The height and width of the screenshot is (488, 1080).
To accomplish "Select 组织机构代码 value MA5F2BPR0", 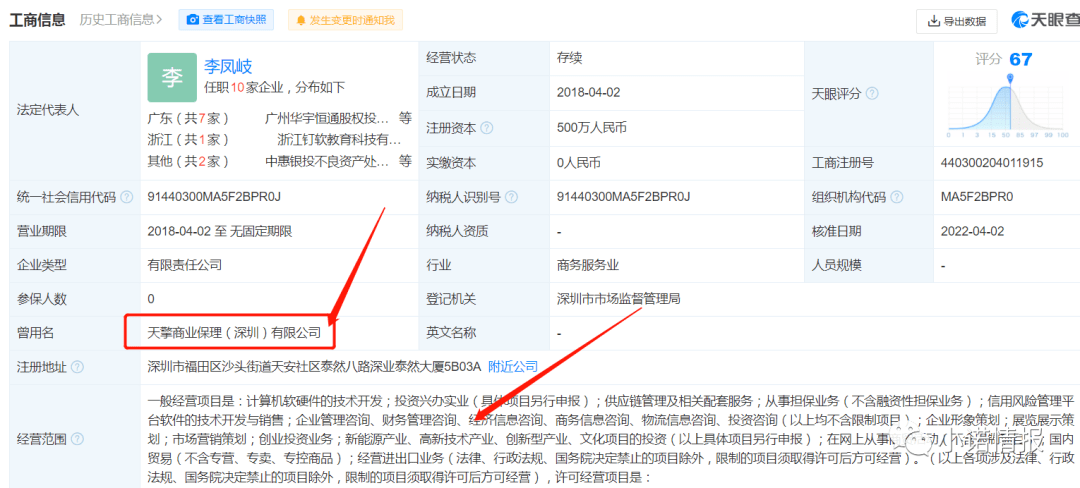I will [x=977, y=197].
